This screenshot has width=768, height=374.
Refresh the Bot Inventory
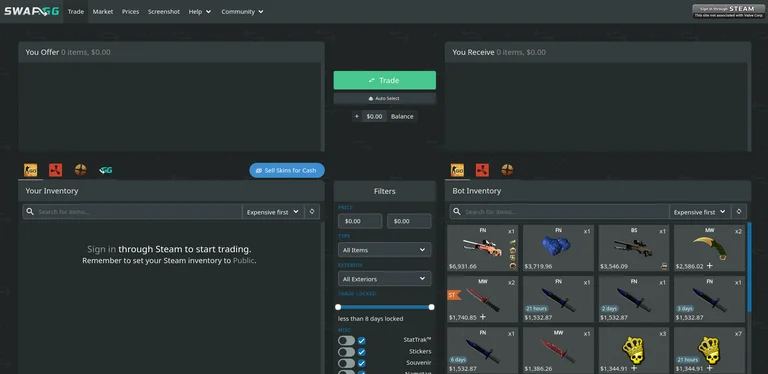[739, 211]
